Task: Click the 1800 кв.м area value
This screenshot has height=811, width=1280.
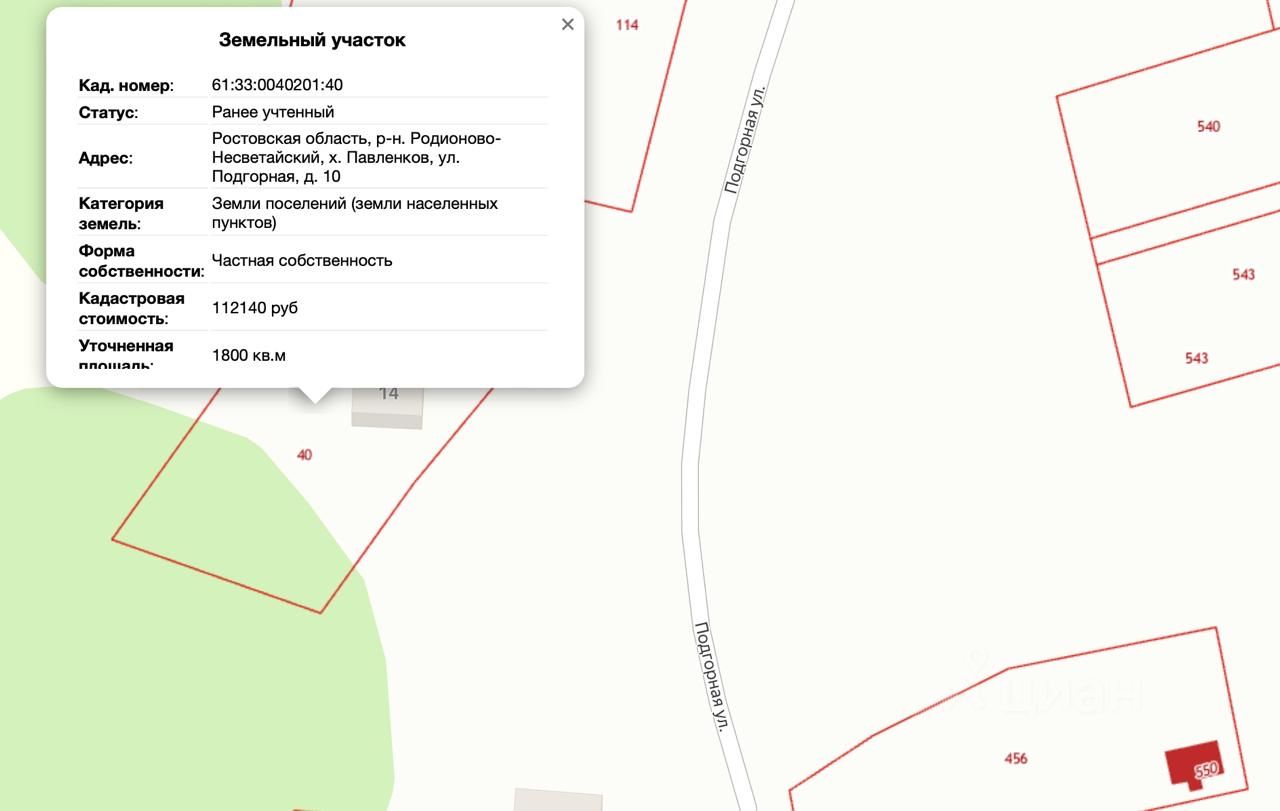Action: pyautogui.click(x=249, y=355)
